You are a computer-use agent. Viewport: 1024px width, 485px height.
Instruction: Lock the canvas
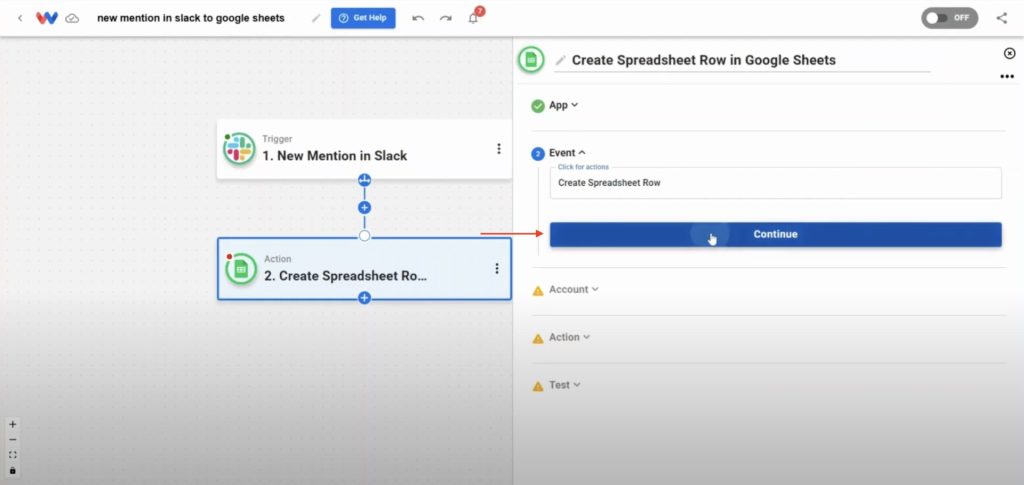click(12, 471)
